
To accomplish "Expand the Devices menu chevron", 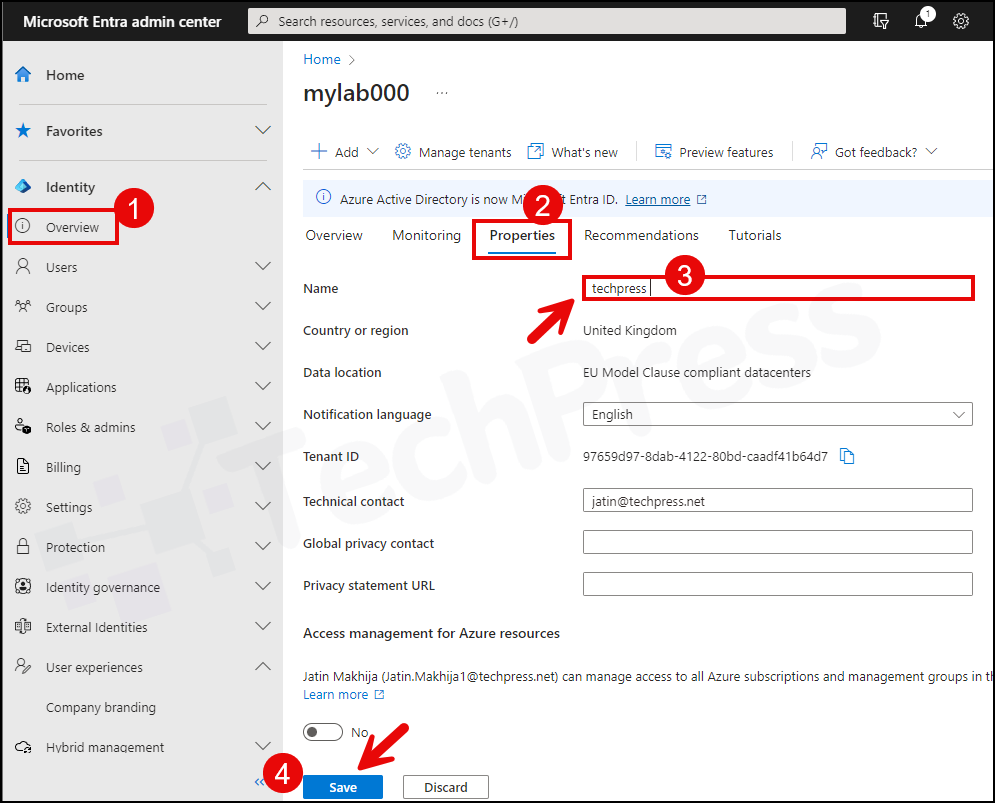I will (263, 346).
